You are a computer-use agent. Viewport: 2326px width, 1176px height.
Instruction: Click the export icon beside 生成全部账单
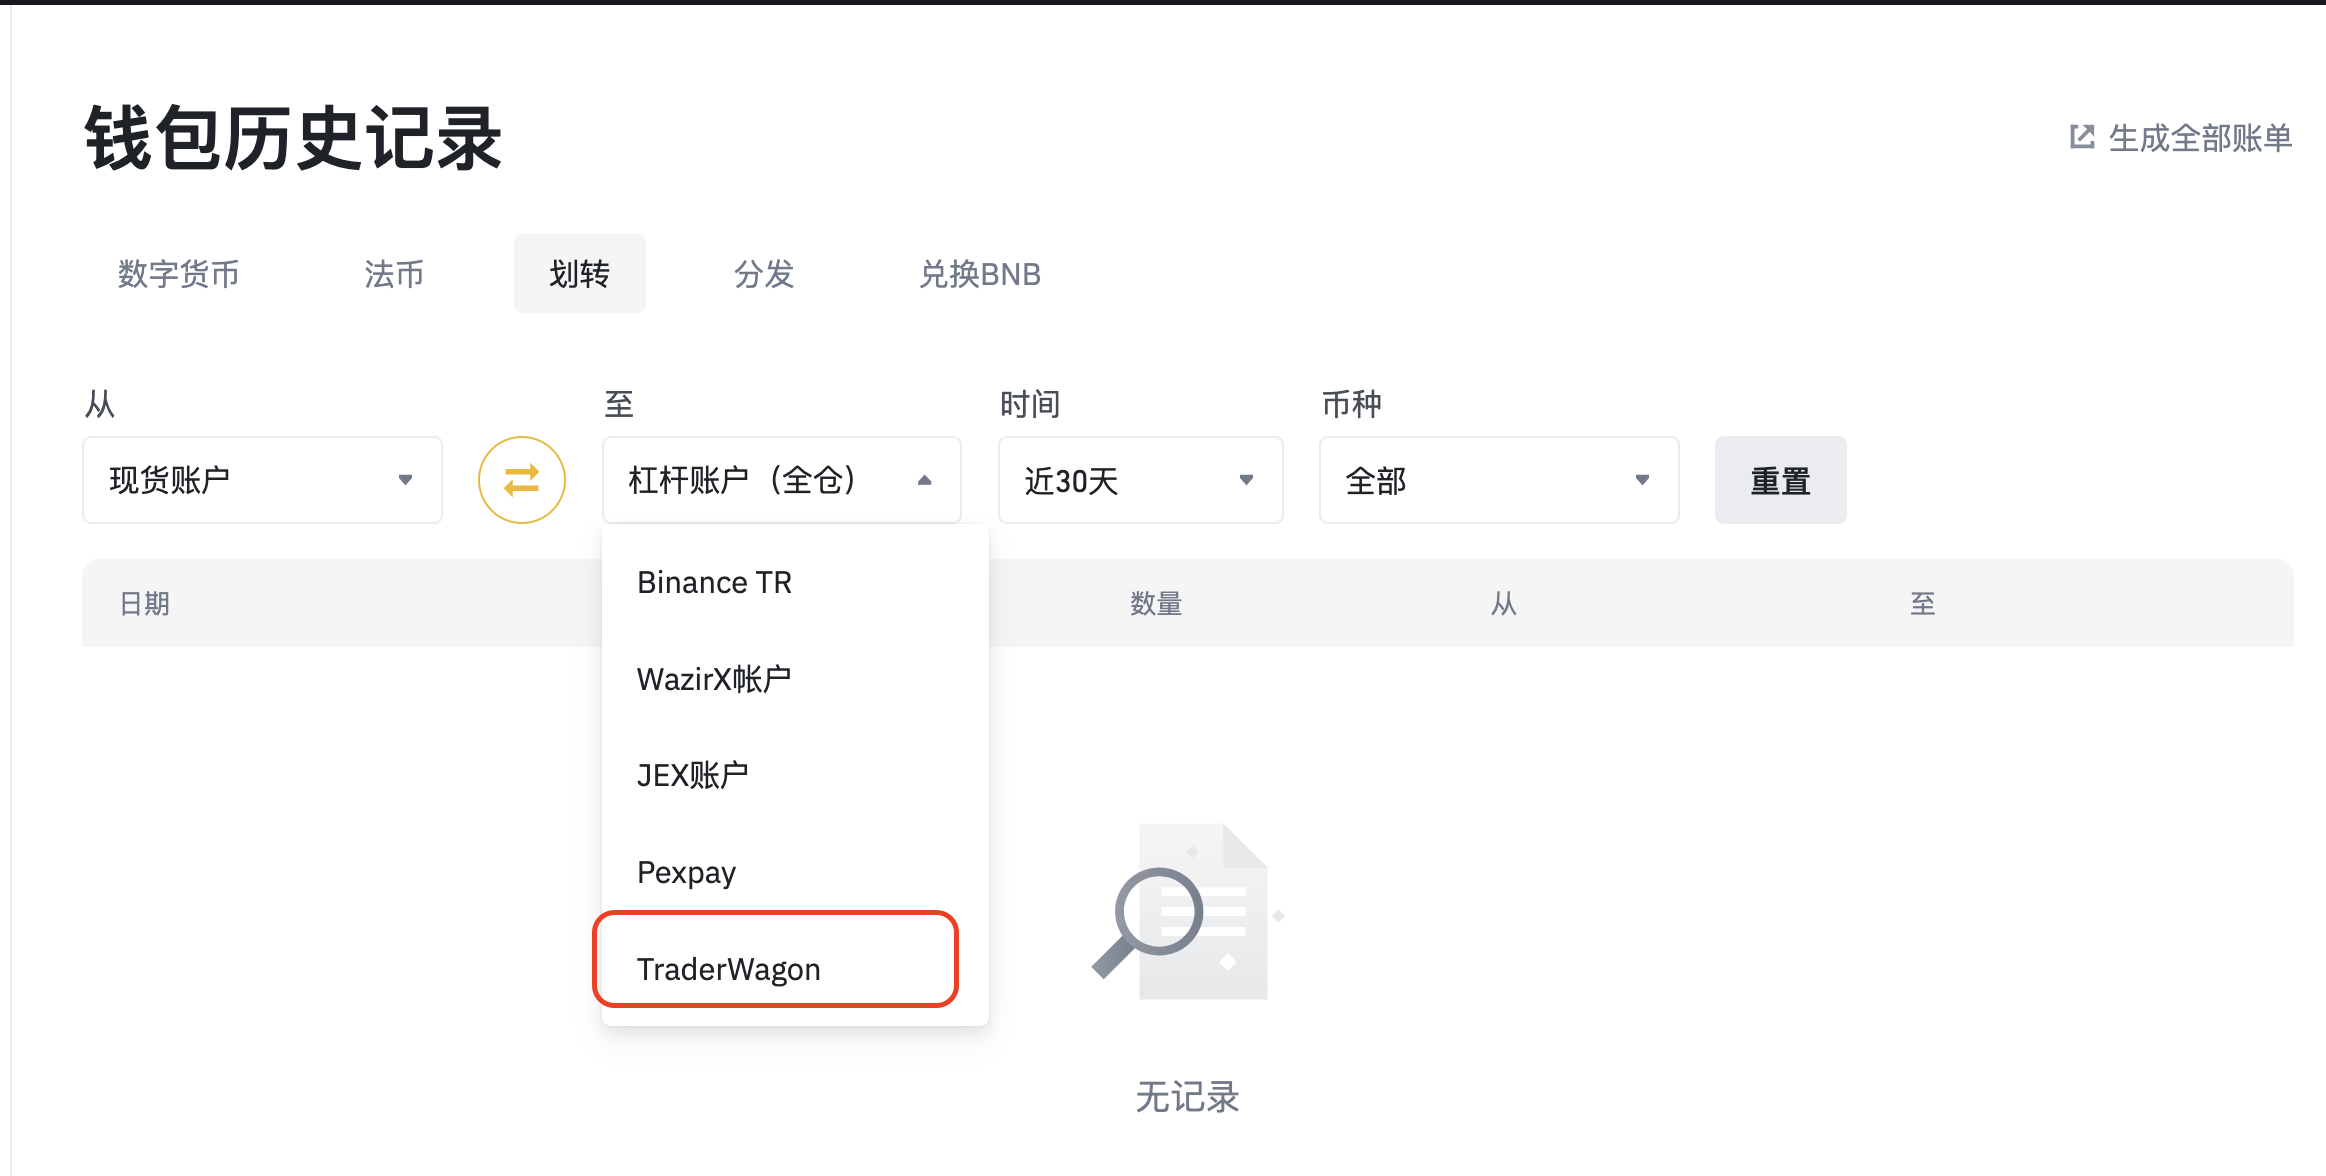tap(2081, 137)
